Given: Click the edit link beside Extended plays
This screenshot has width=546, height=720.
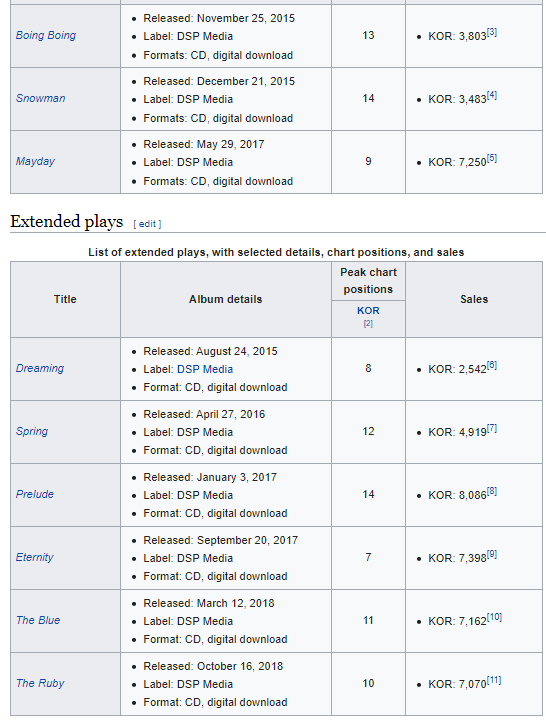Looking at the screenshot, I should pyautogui.click(x=147, y=224).
